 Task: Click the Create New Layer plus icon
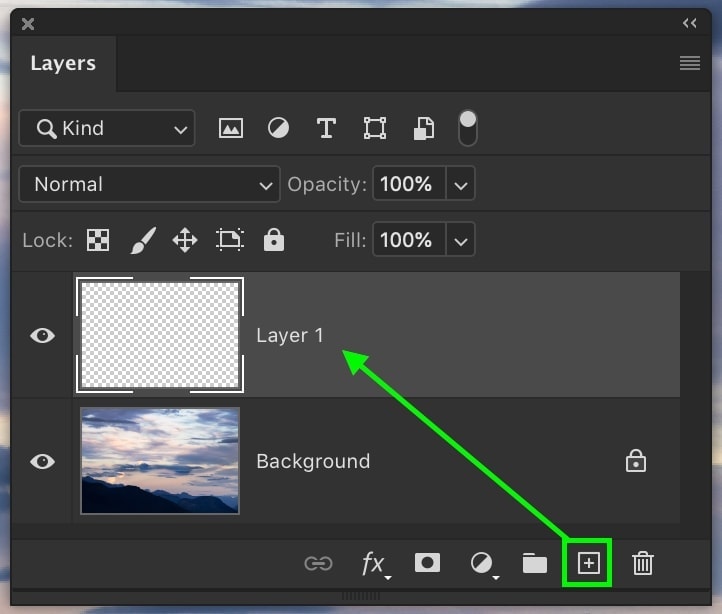pyautogui.click(x=588, y=564)
